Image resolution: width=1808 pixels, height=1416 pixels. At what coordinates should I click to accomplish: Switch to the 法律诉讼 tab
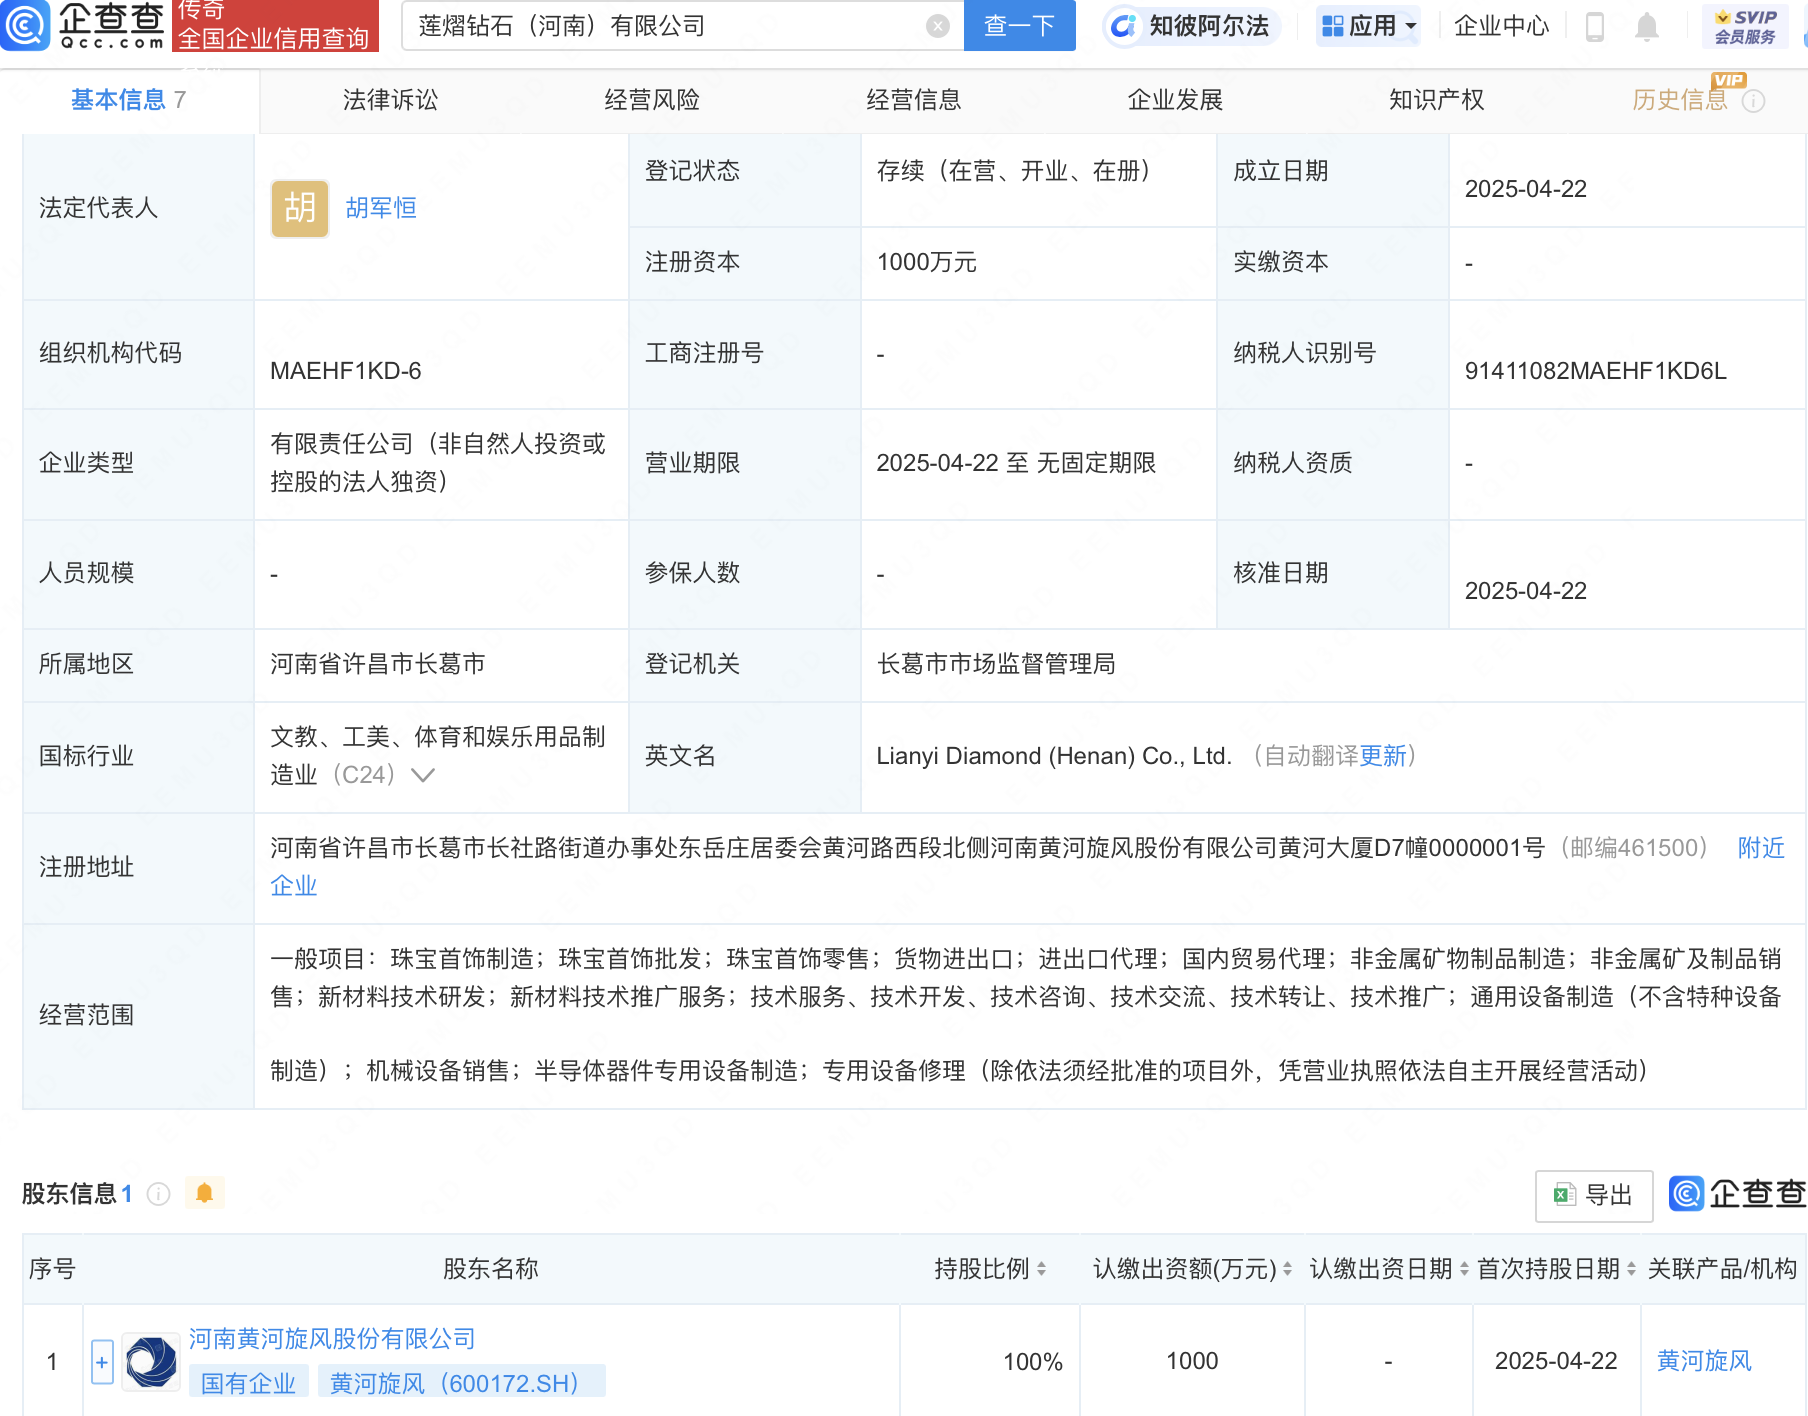(x=390, y=100)
